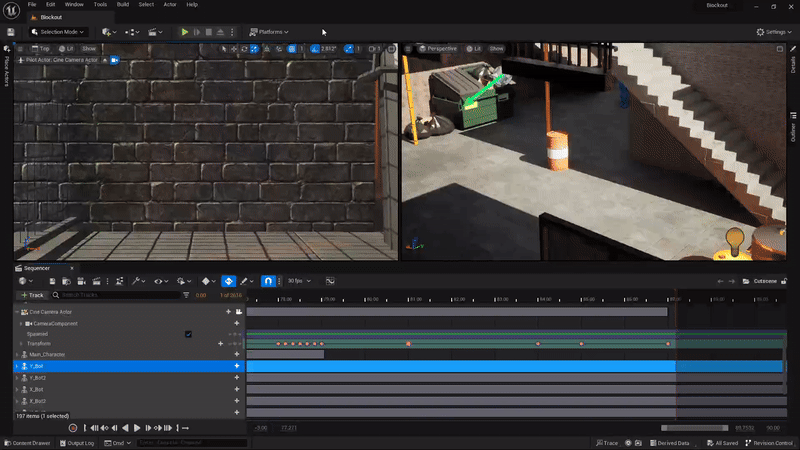Toggle the Cutscene sequence lock icon
This screenshot has height=450, width=800.
(x=782, y=281)
